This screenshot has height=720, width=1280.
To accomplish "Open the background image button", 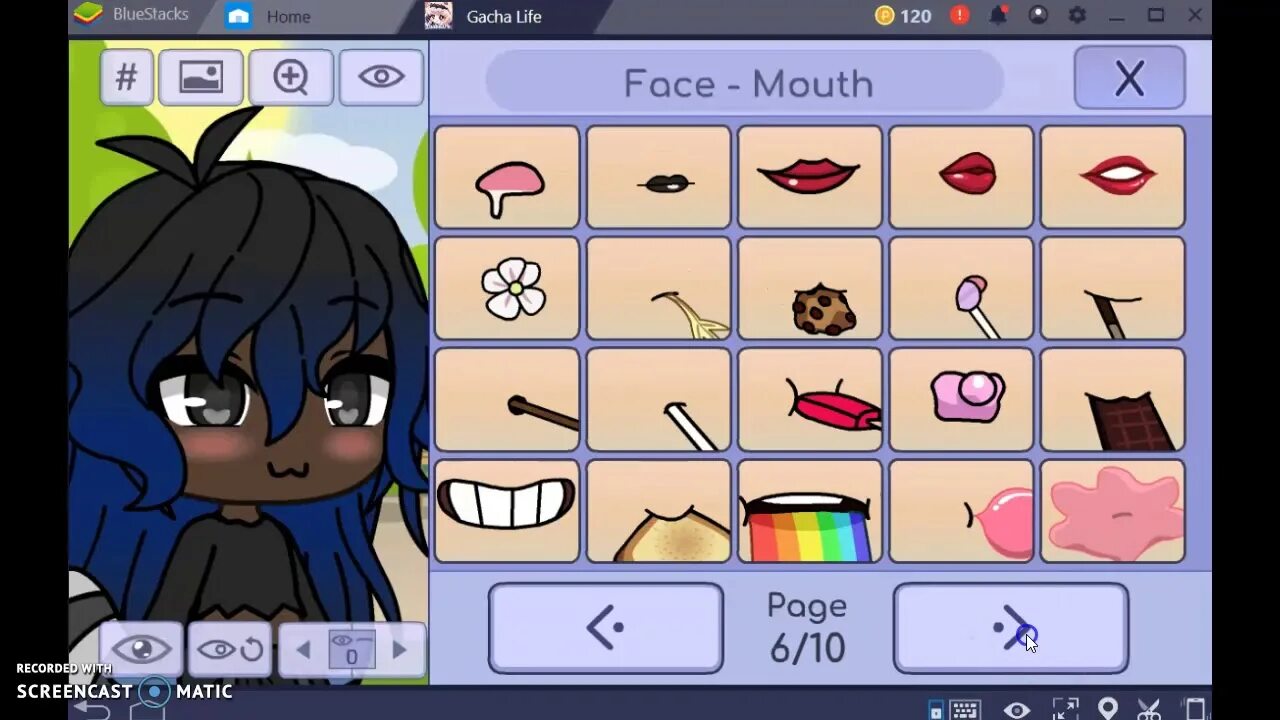I will tap(201, 77).
